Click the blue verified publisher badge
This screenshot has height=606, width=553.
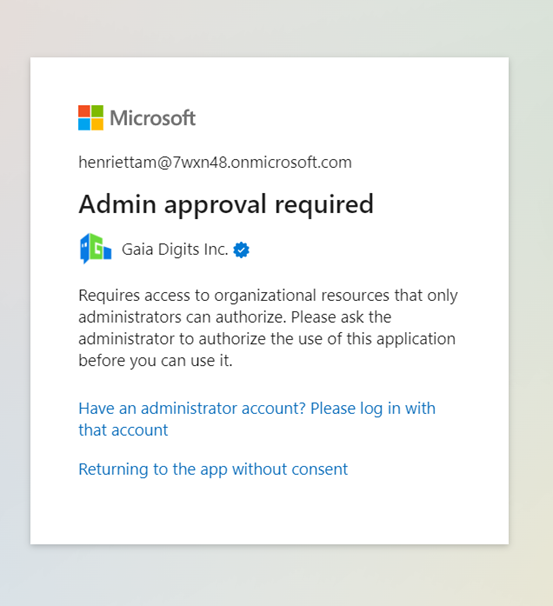[x=241, y=250]
